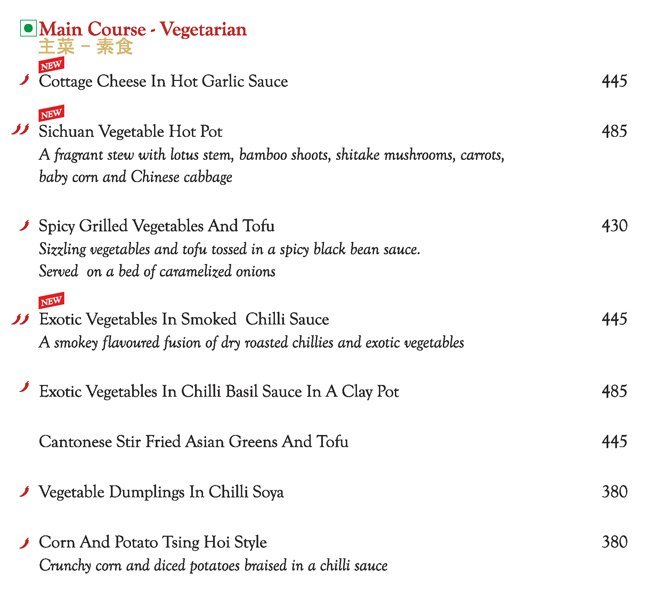Click the NEW badge above Cottage Cheese
This screenshot has width=650, height=592.
click(x=51, y=65)
